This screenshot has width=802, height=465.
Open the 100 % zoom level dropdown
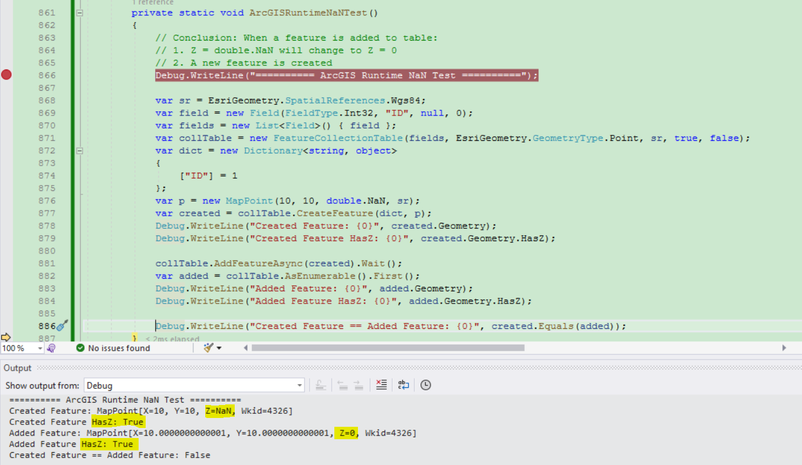39,348
